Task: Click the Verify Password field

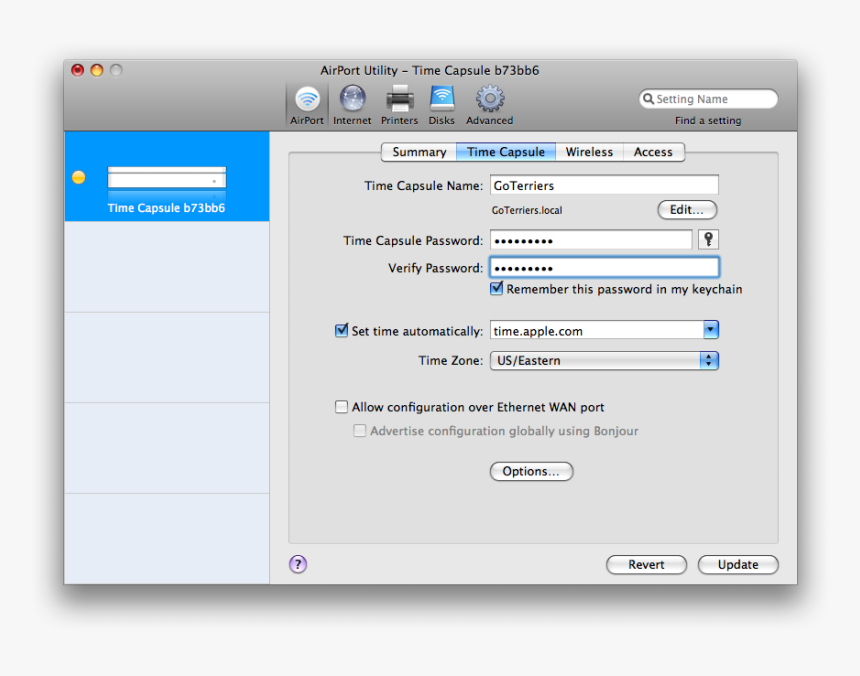Action: 604,268
